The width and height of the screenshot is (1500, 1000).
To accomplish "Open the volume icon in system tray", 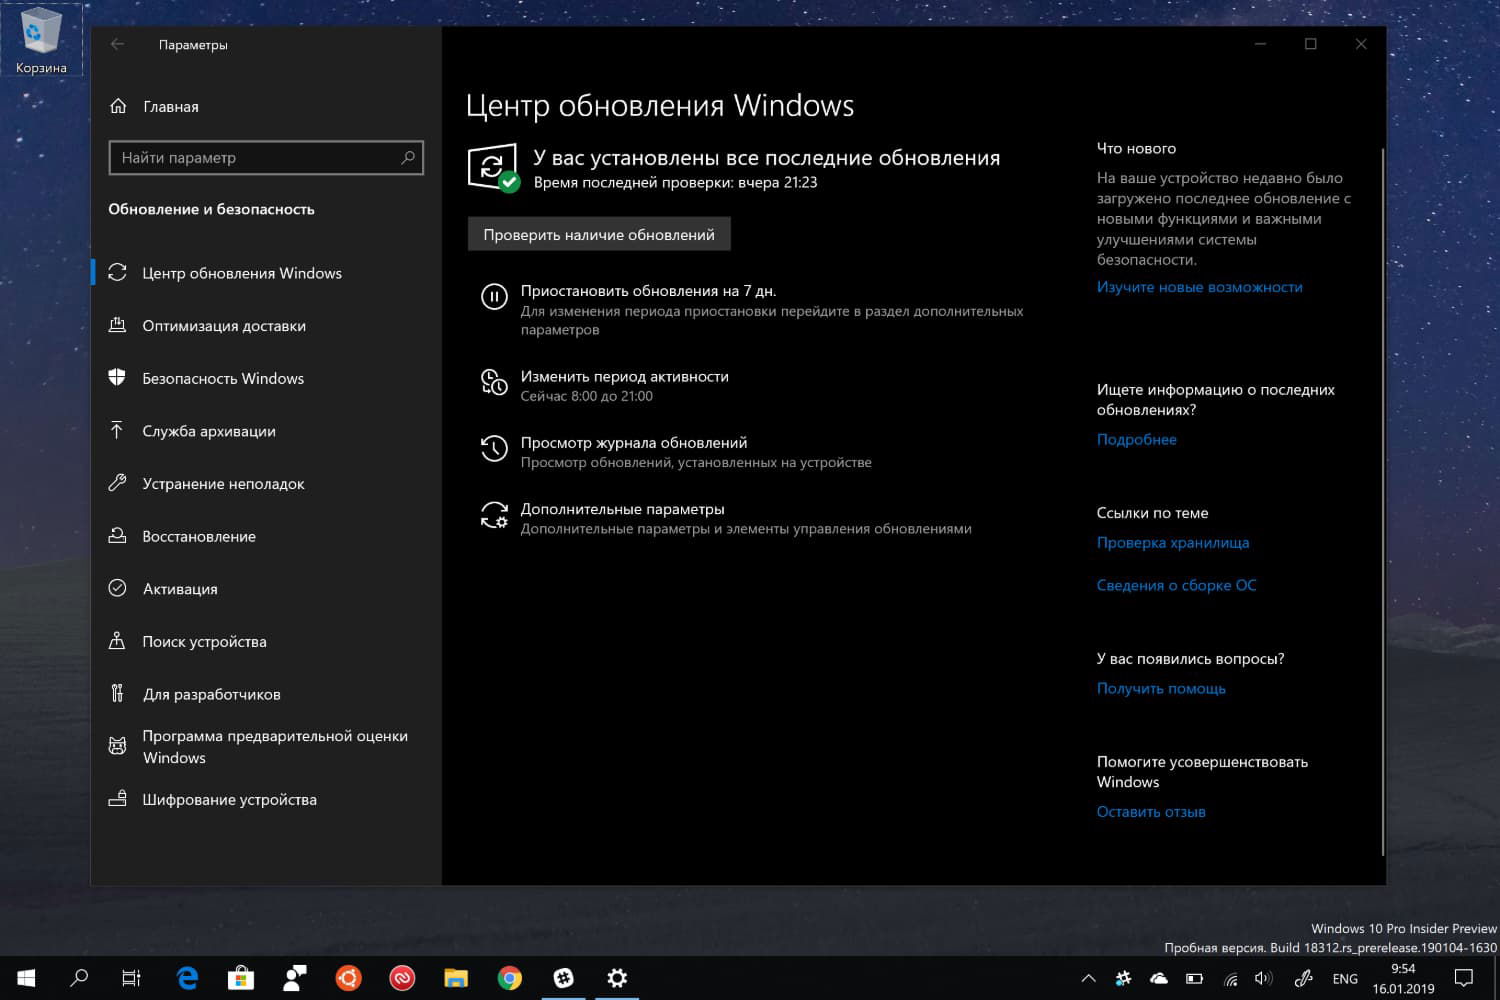I will 1262,978.
